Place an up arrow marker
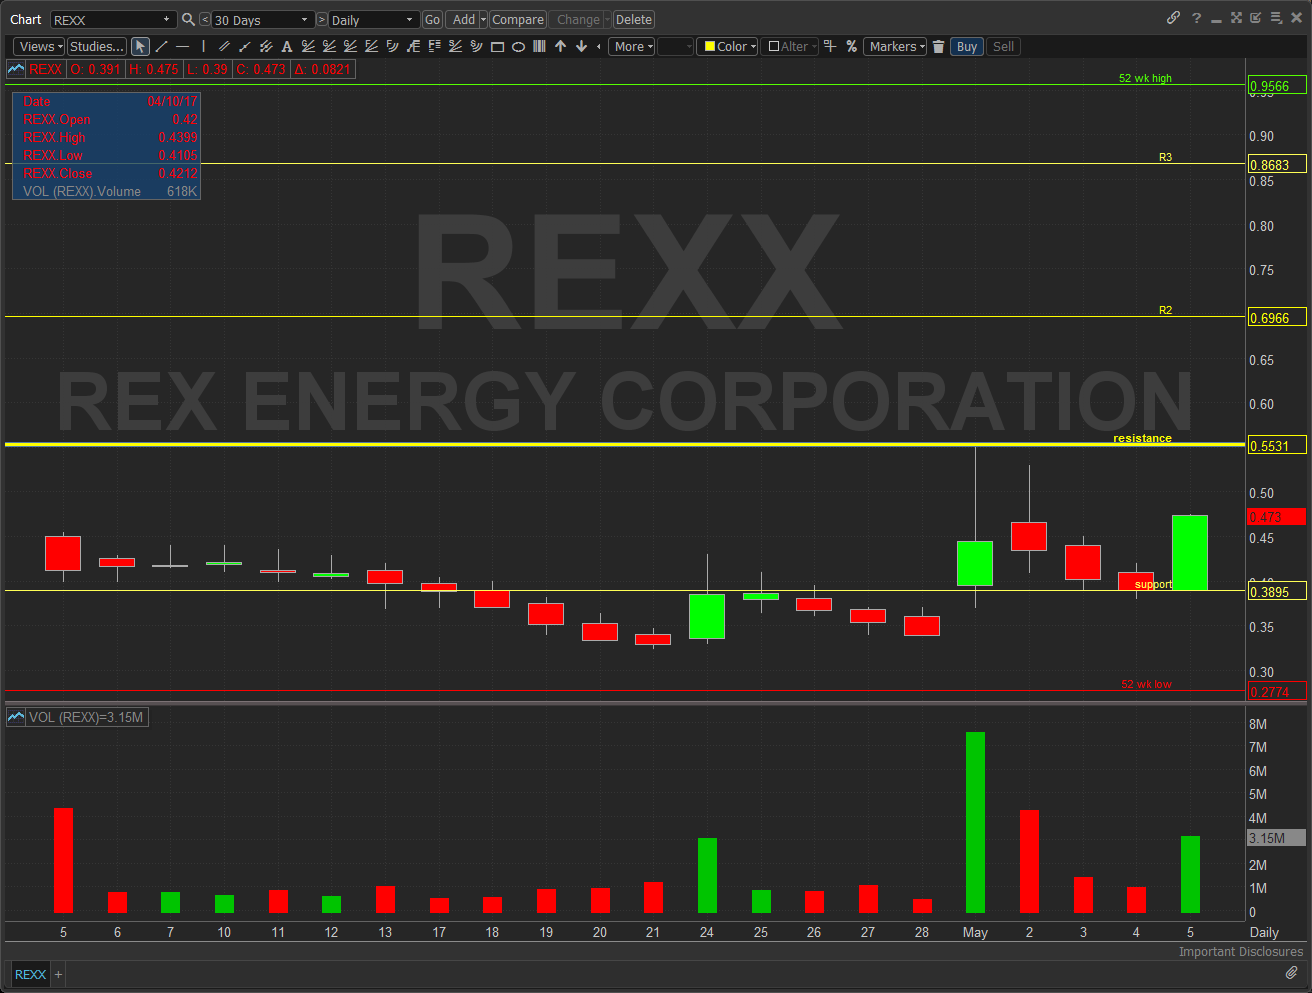The width and height of the screenshot is (1312, 993). pos(560,46)
